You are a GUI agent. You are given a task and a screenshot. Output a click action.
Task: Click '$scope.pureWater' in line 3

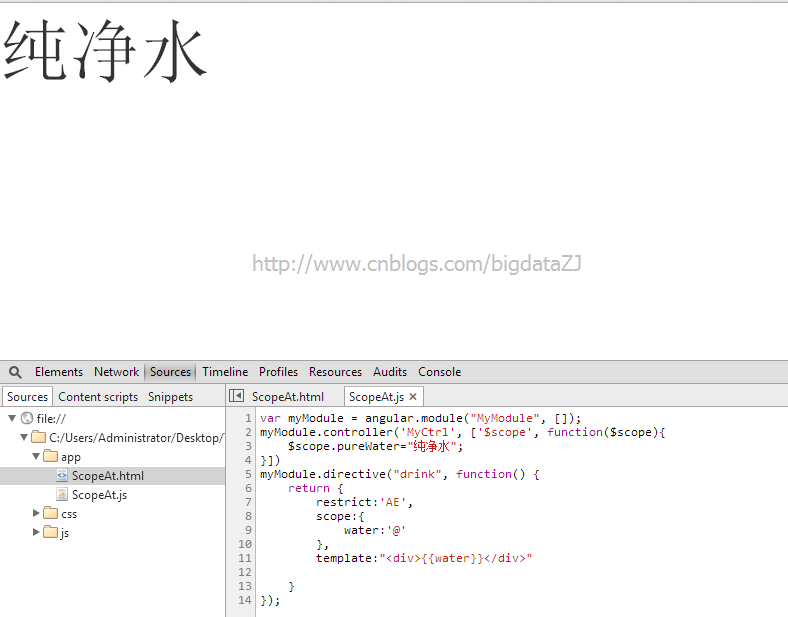point(344,446)
